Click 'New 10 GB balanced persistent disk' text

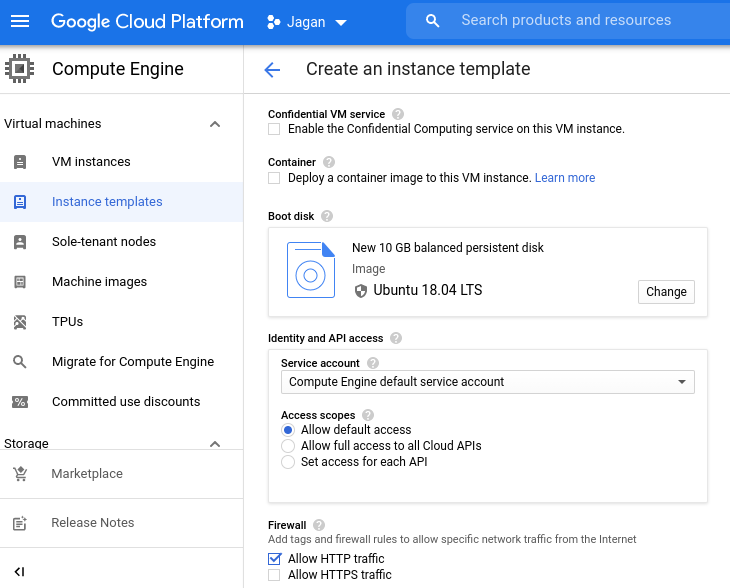[447, 248]
